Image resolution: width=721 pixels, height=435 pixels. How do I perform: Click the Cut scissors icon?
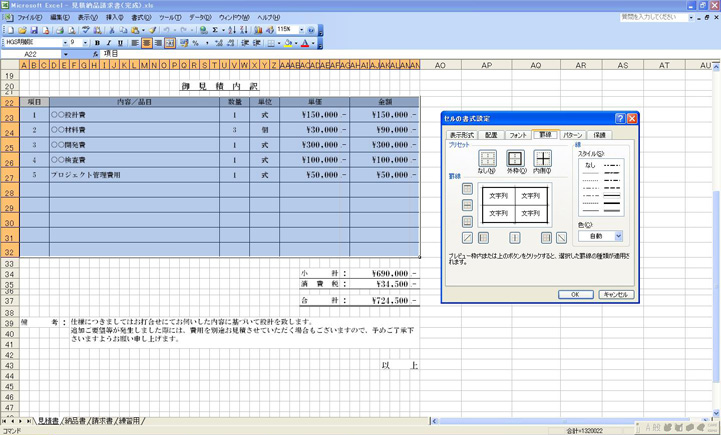coord(111,30)
